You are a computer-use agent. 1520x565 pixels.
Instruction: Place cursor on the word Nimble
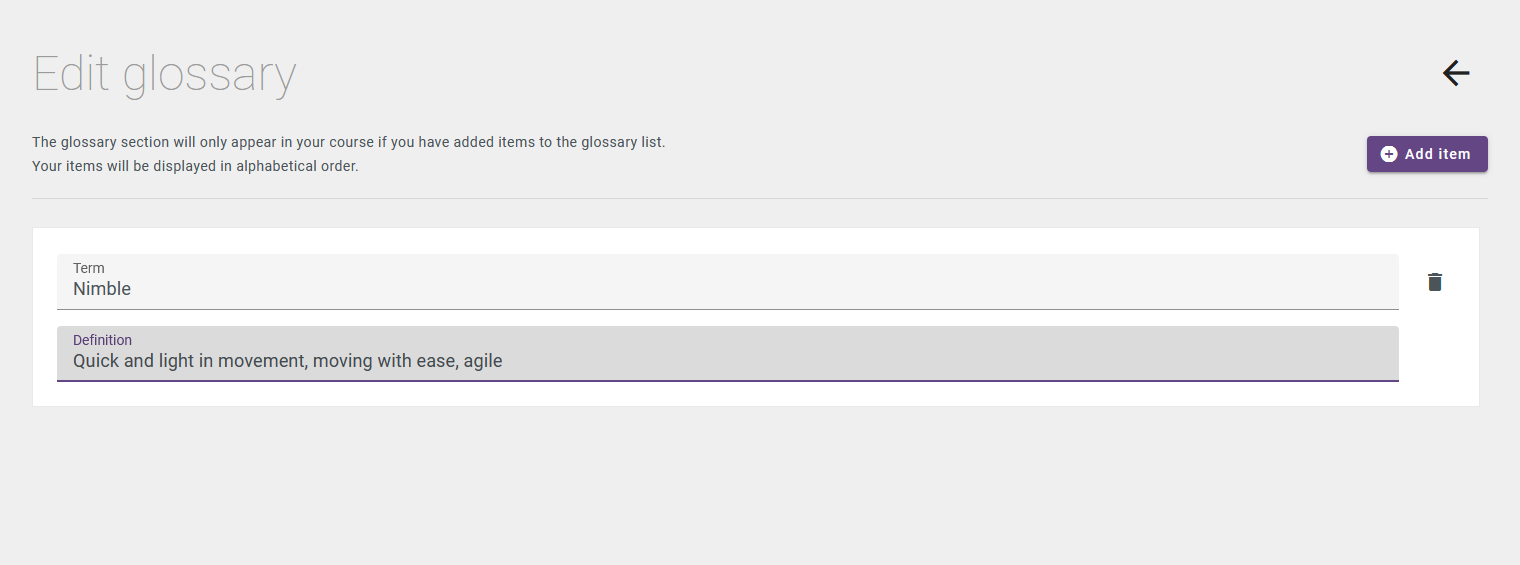click(102, 289)
